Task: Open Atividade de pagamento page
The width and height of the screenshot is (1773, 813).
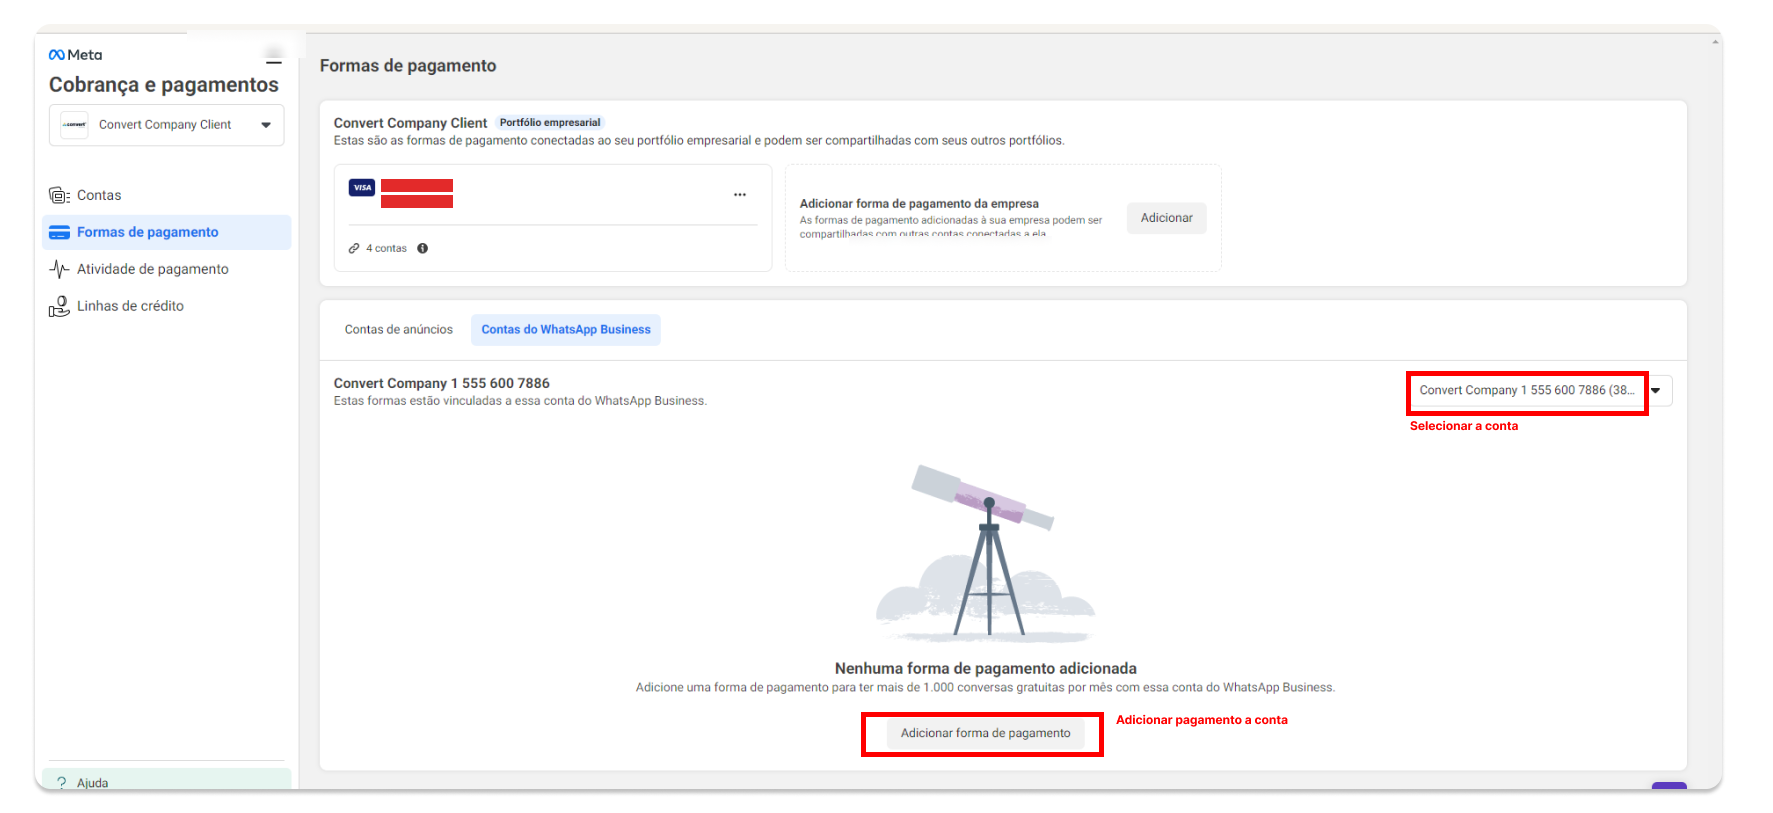Action: 166,269
